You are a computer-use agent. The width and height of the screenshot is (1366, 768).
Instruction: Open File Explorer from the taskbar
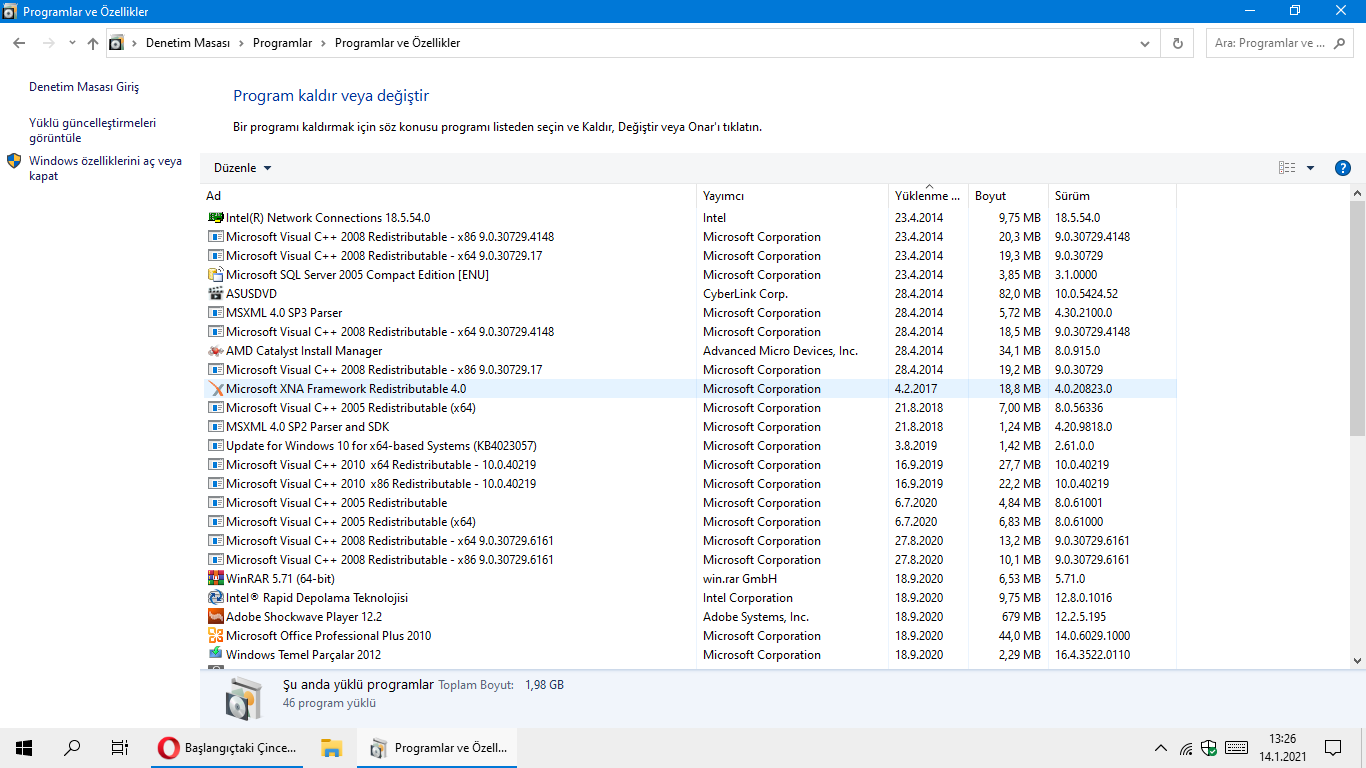coord(331,747)
